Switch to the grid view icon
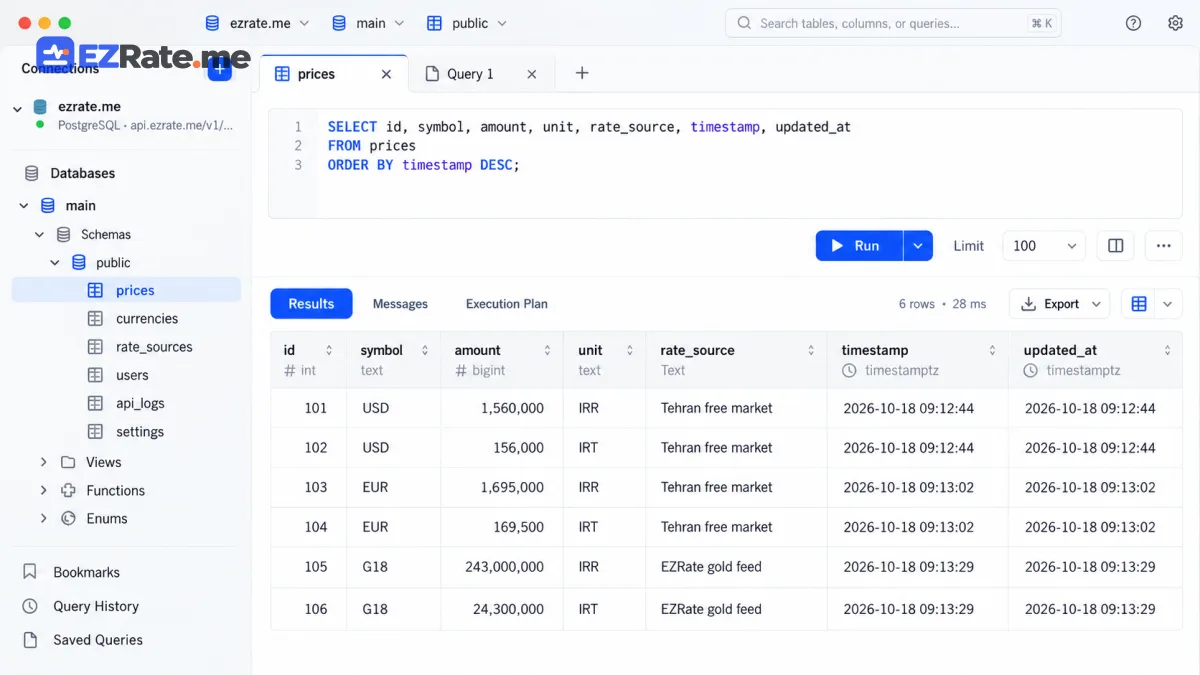This screenshot has height=675, width=1200. pos(1139,304)
